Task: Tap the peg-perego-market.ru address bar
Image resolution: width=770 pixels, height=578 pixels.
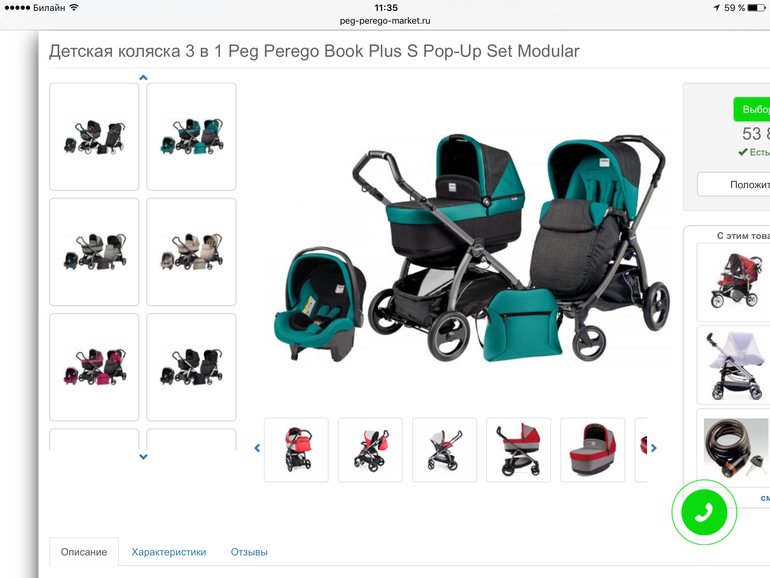Action: [385, 21]
